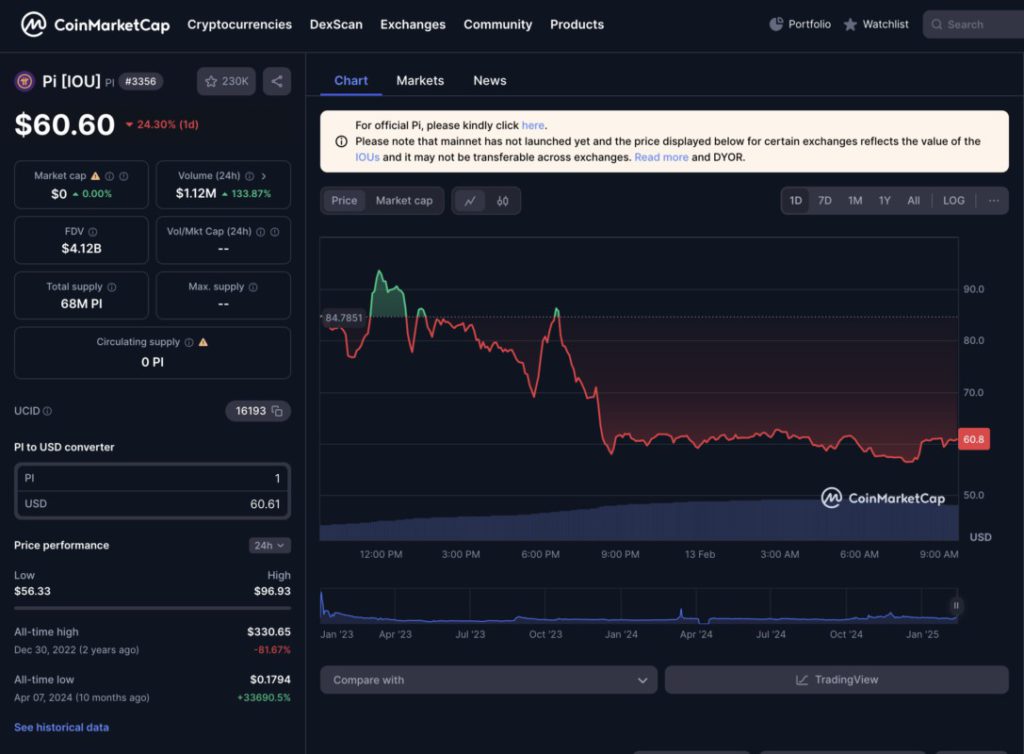The height and width of the screenshot is (754, 1024).
Task: Click the notice banner info icon
Action: pyautogui.click(x=341, y=142)
